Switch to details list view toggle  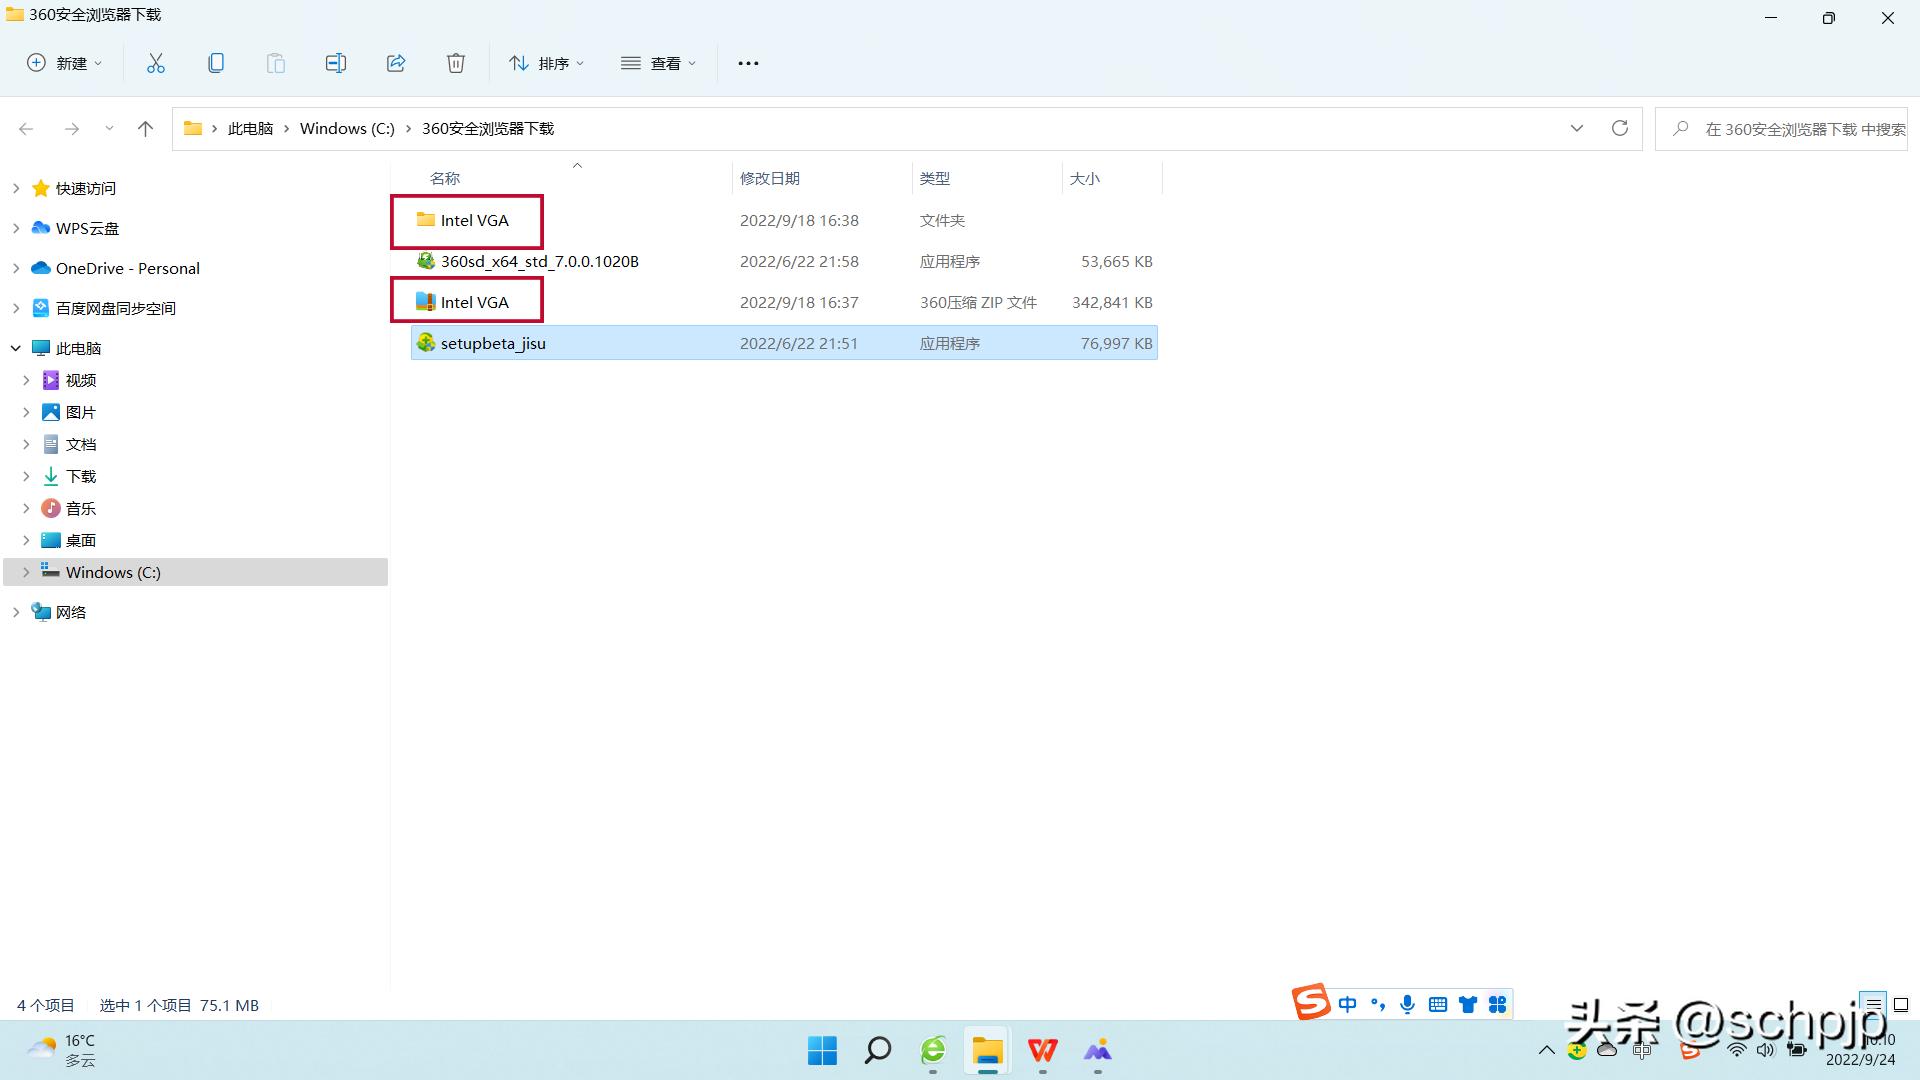(1873, 1005)
